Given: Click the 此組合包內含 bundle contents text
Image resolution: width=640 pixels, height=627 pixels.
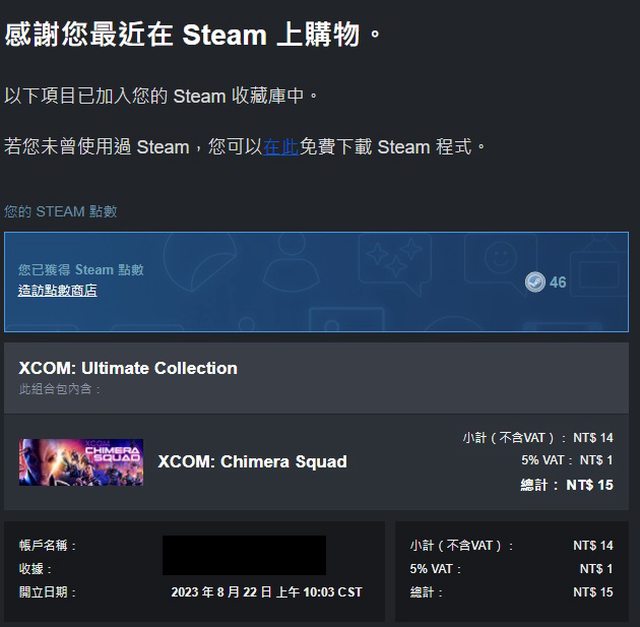Looking at the screenshot, I should (61, 389).
